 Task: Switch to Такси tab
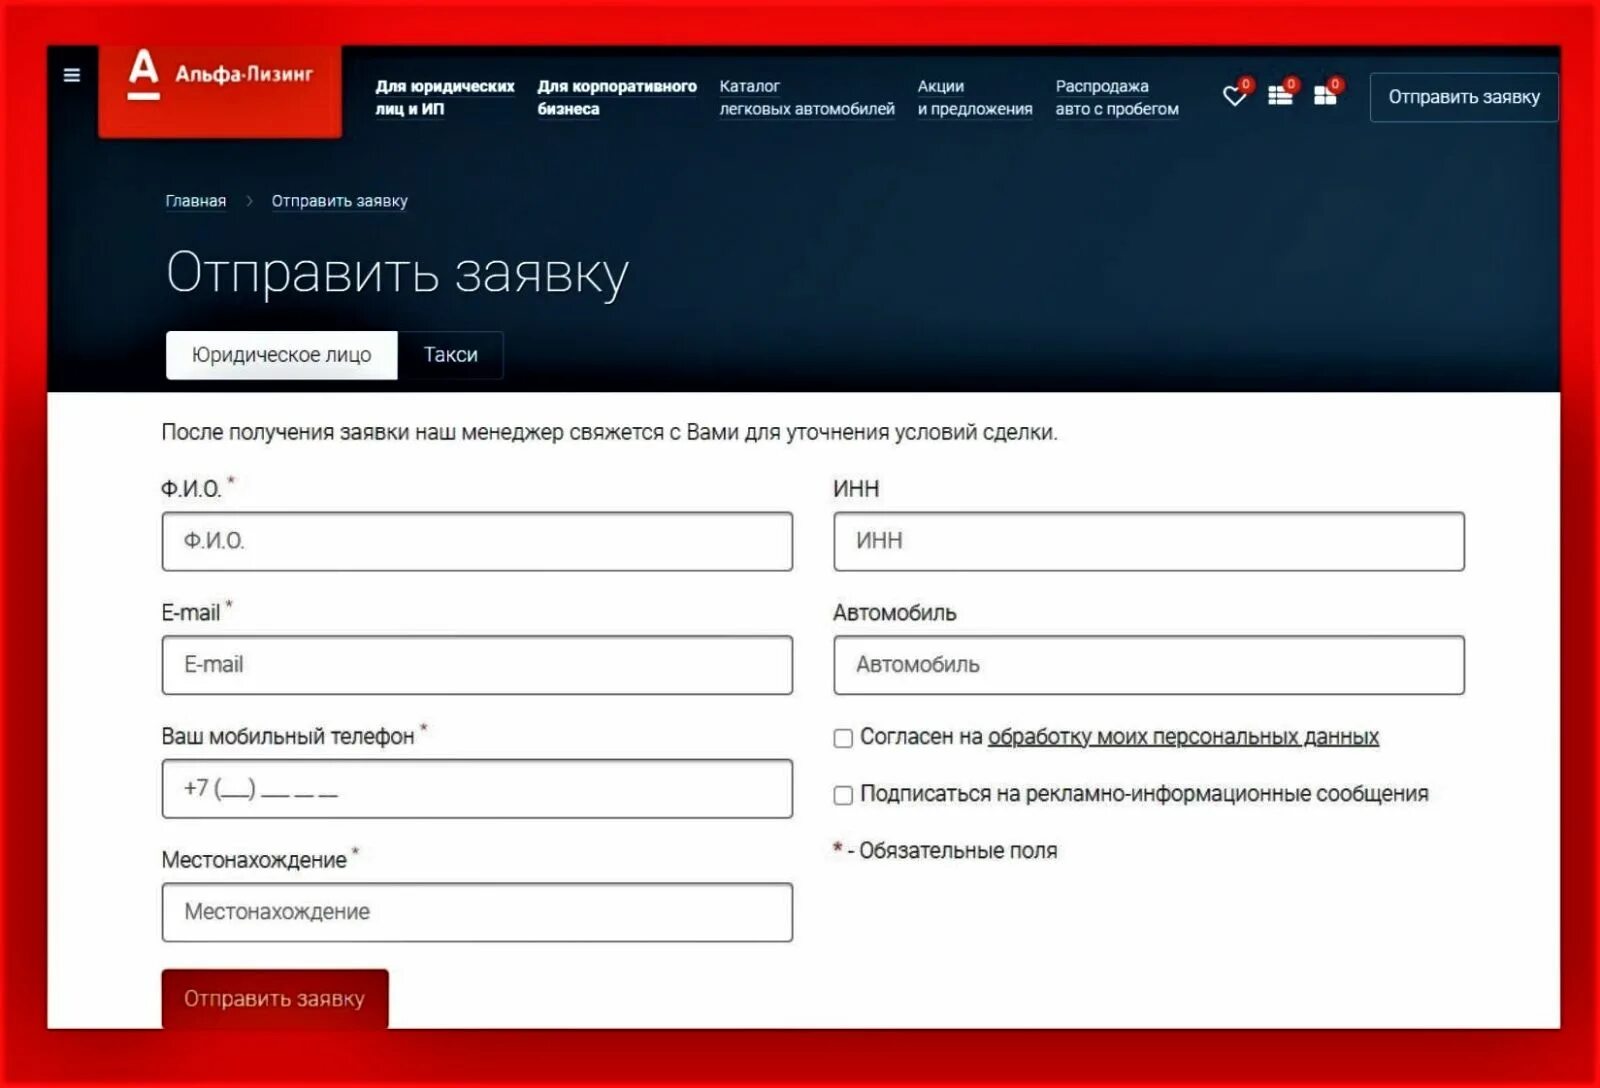point(451,355)
